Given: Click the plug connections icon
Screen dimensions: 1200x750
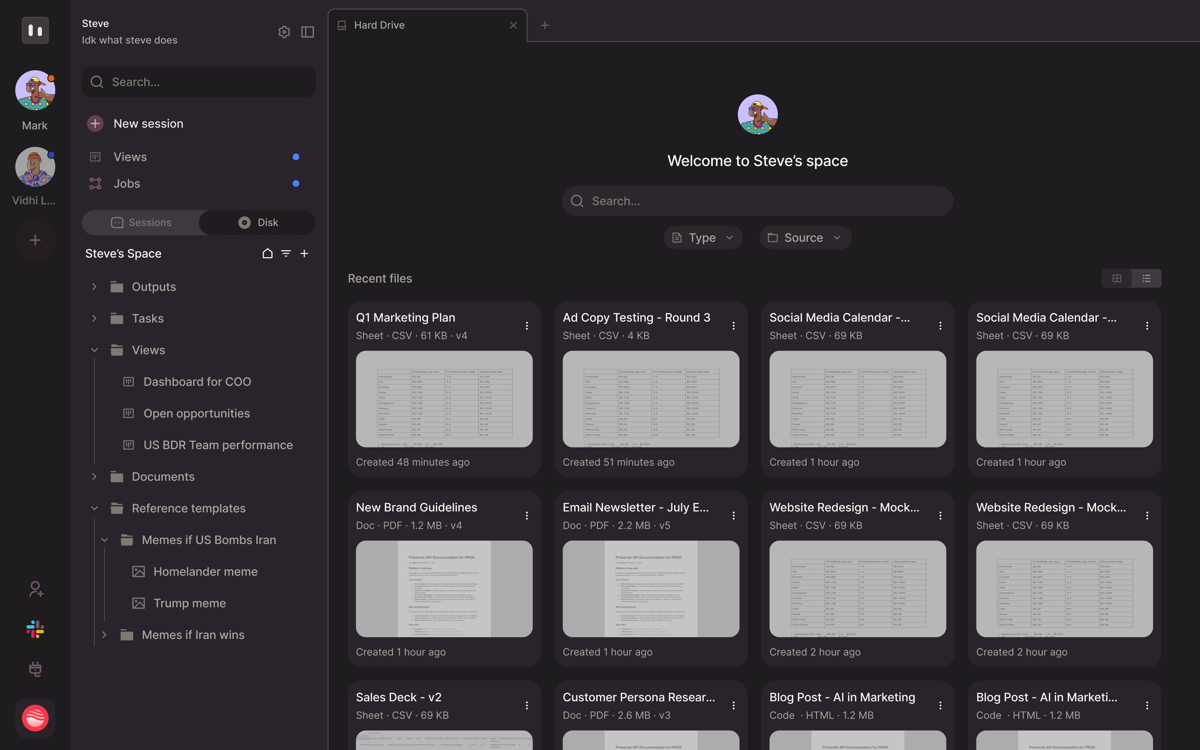Looking at the screenshot, I should (35, 669).
